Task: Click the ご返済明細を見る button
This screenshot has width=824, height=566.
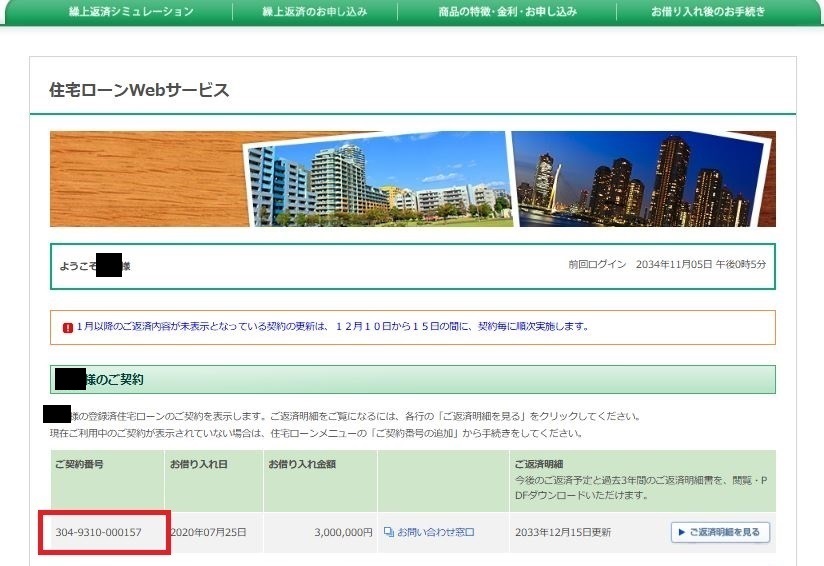Action: click(x=720, y=532)
